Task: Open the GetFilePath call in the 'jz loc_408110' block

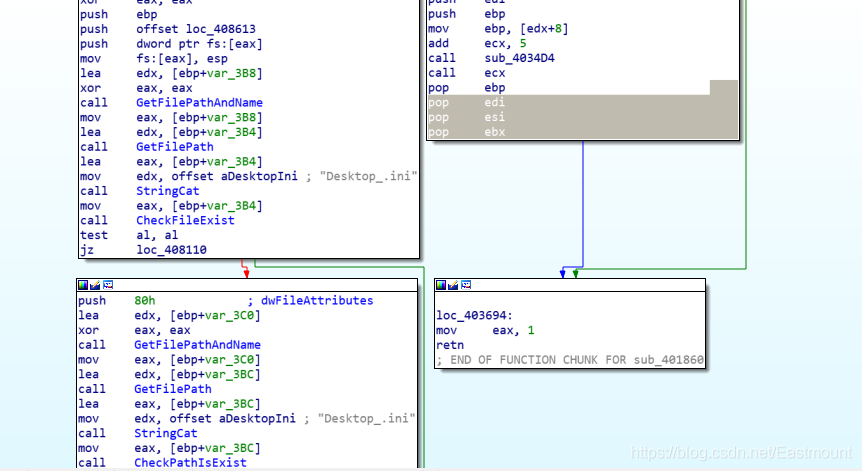Action: pyautogui.click(x=174, y=147)
